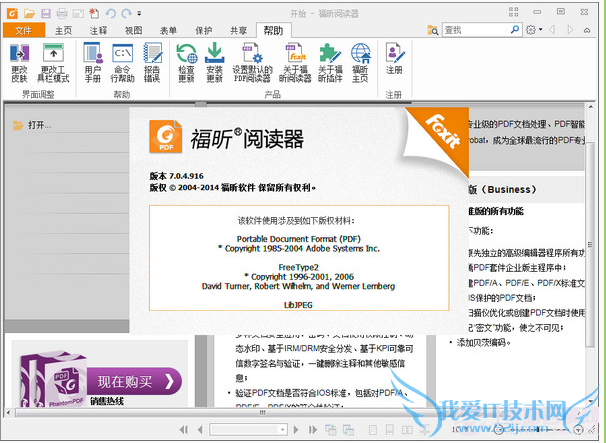
Task: Set as default PDF reader (设置默认的PDF阅读器)
Action: (251, 60)
